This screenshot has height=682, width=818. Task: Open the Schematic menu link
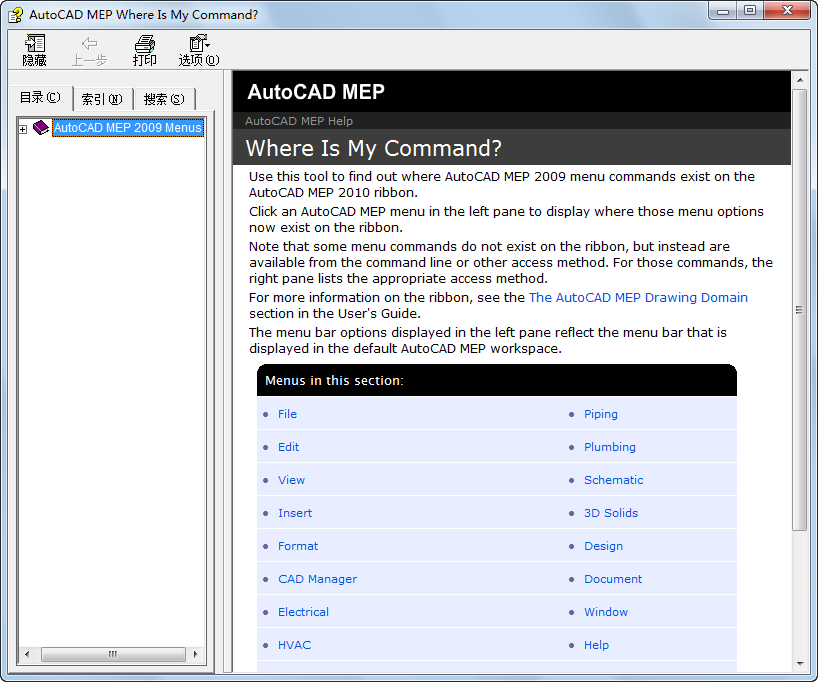tap(613, 480)
